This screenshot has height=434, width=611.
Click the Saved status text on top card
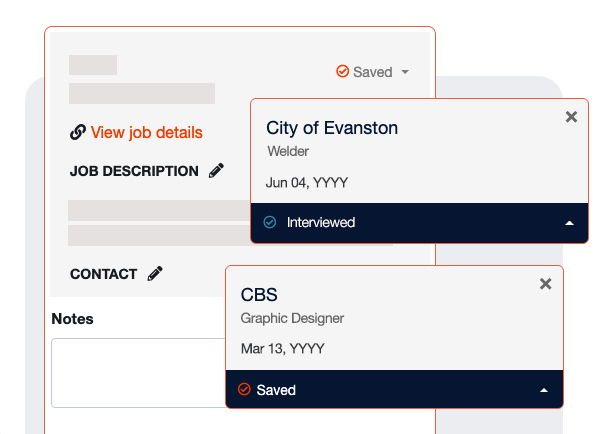(x=373, y=72)
